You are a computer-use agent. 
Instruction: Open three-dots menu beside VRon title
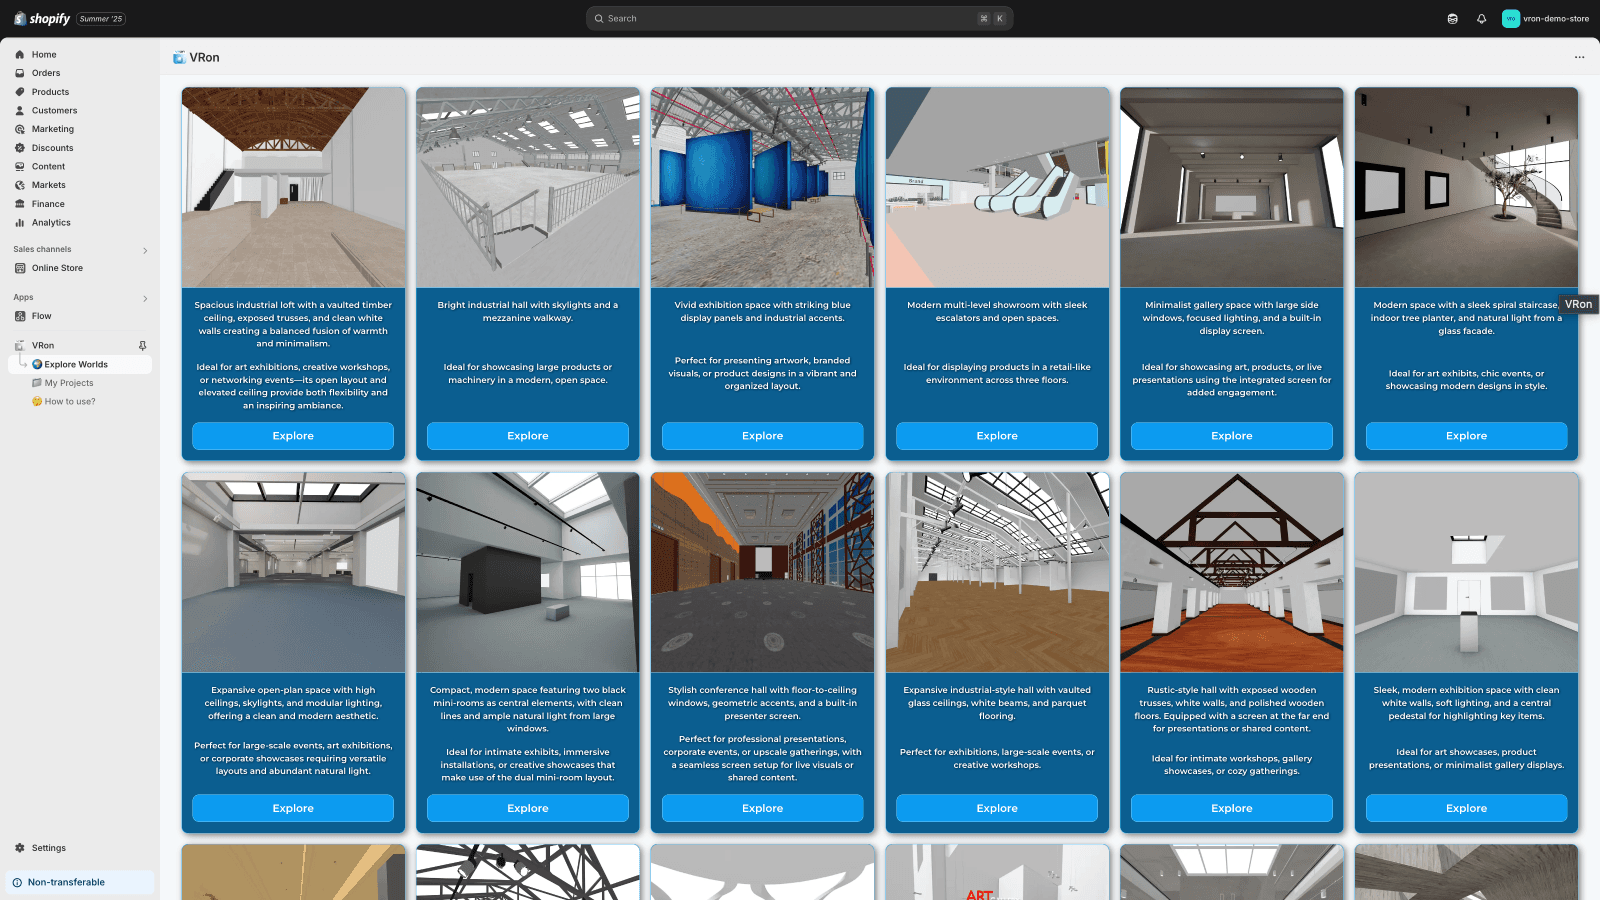point(1579,57)
